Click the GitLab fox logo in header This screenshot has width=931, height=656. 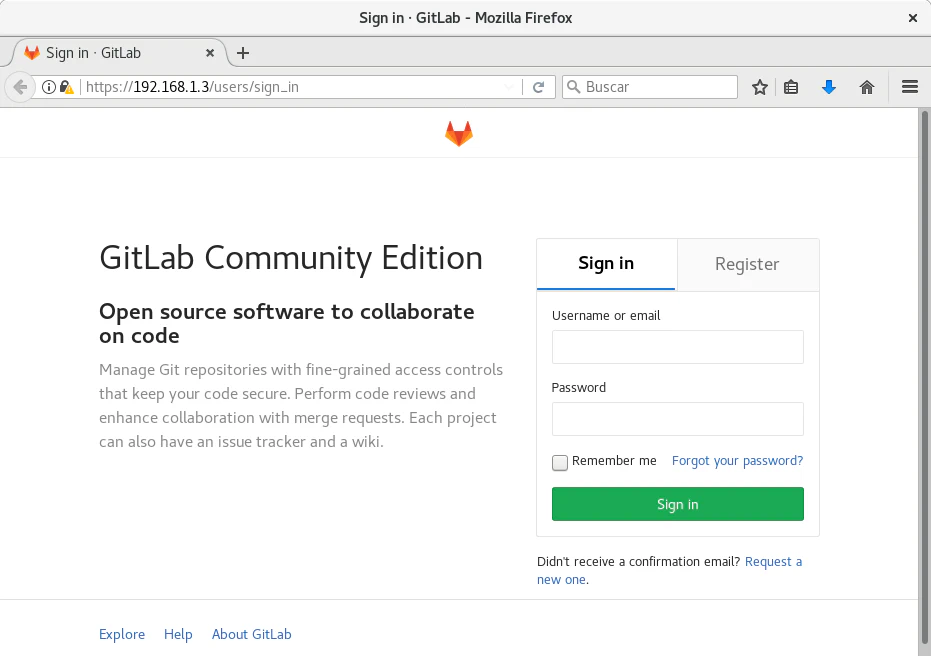click(459, 133)
